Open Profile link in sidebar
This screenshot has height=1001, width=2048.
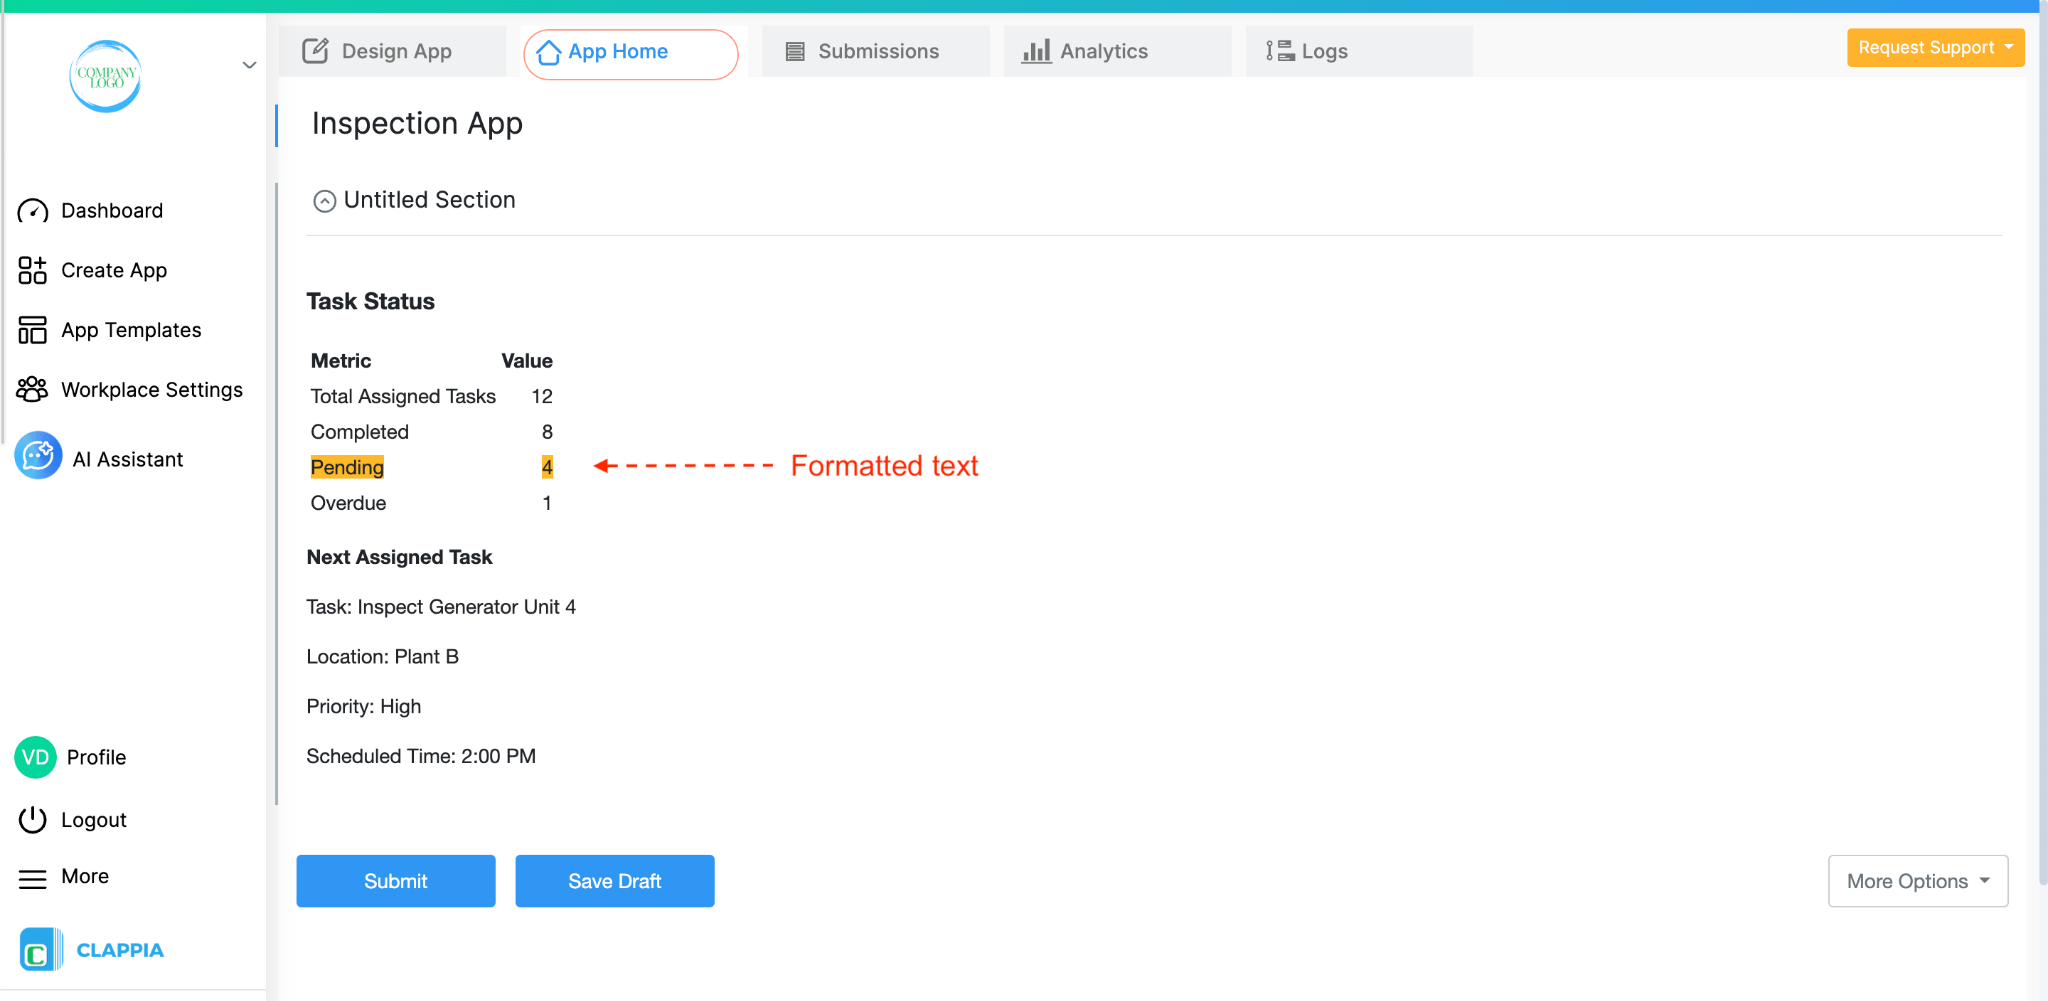[96, 757]
